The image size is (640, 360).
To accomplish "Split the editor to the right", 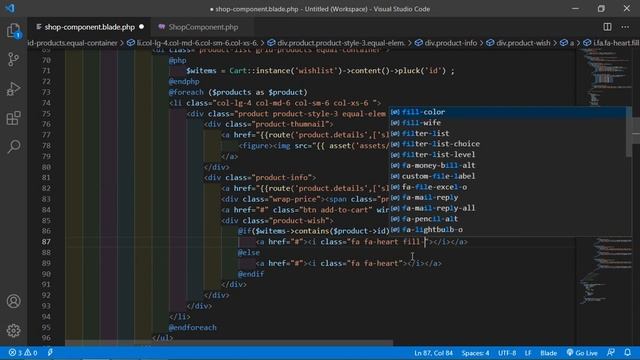I will coord(607,27).
